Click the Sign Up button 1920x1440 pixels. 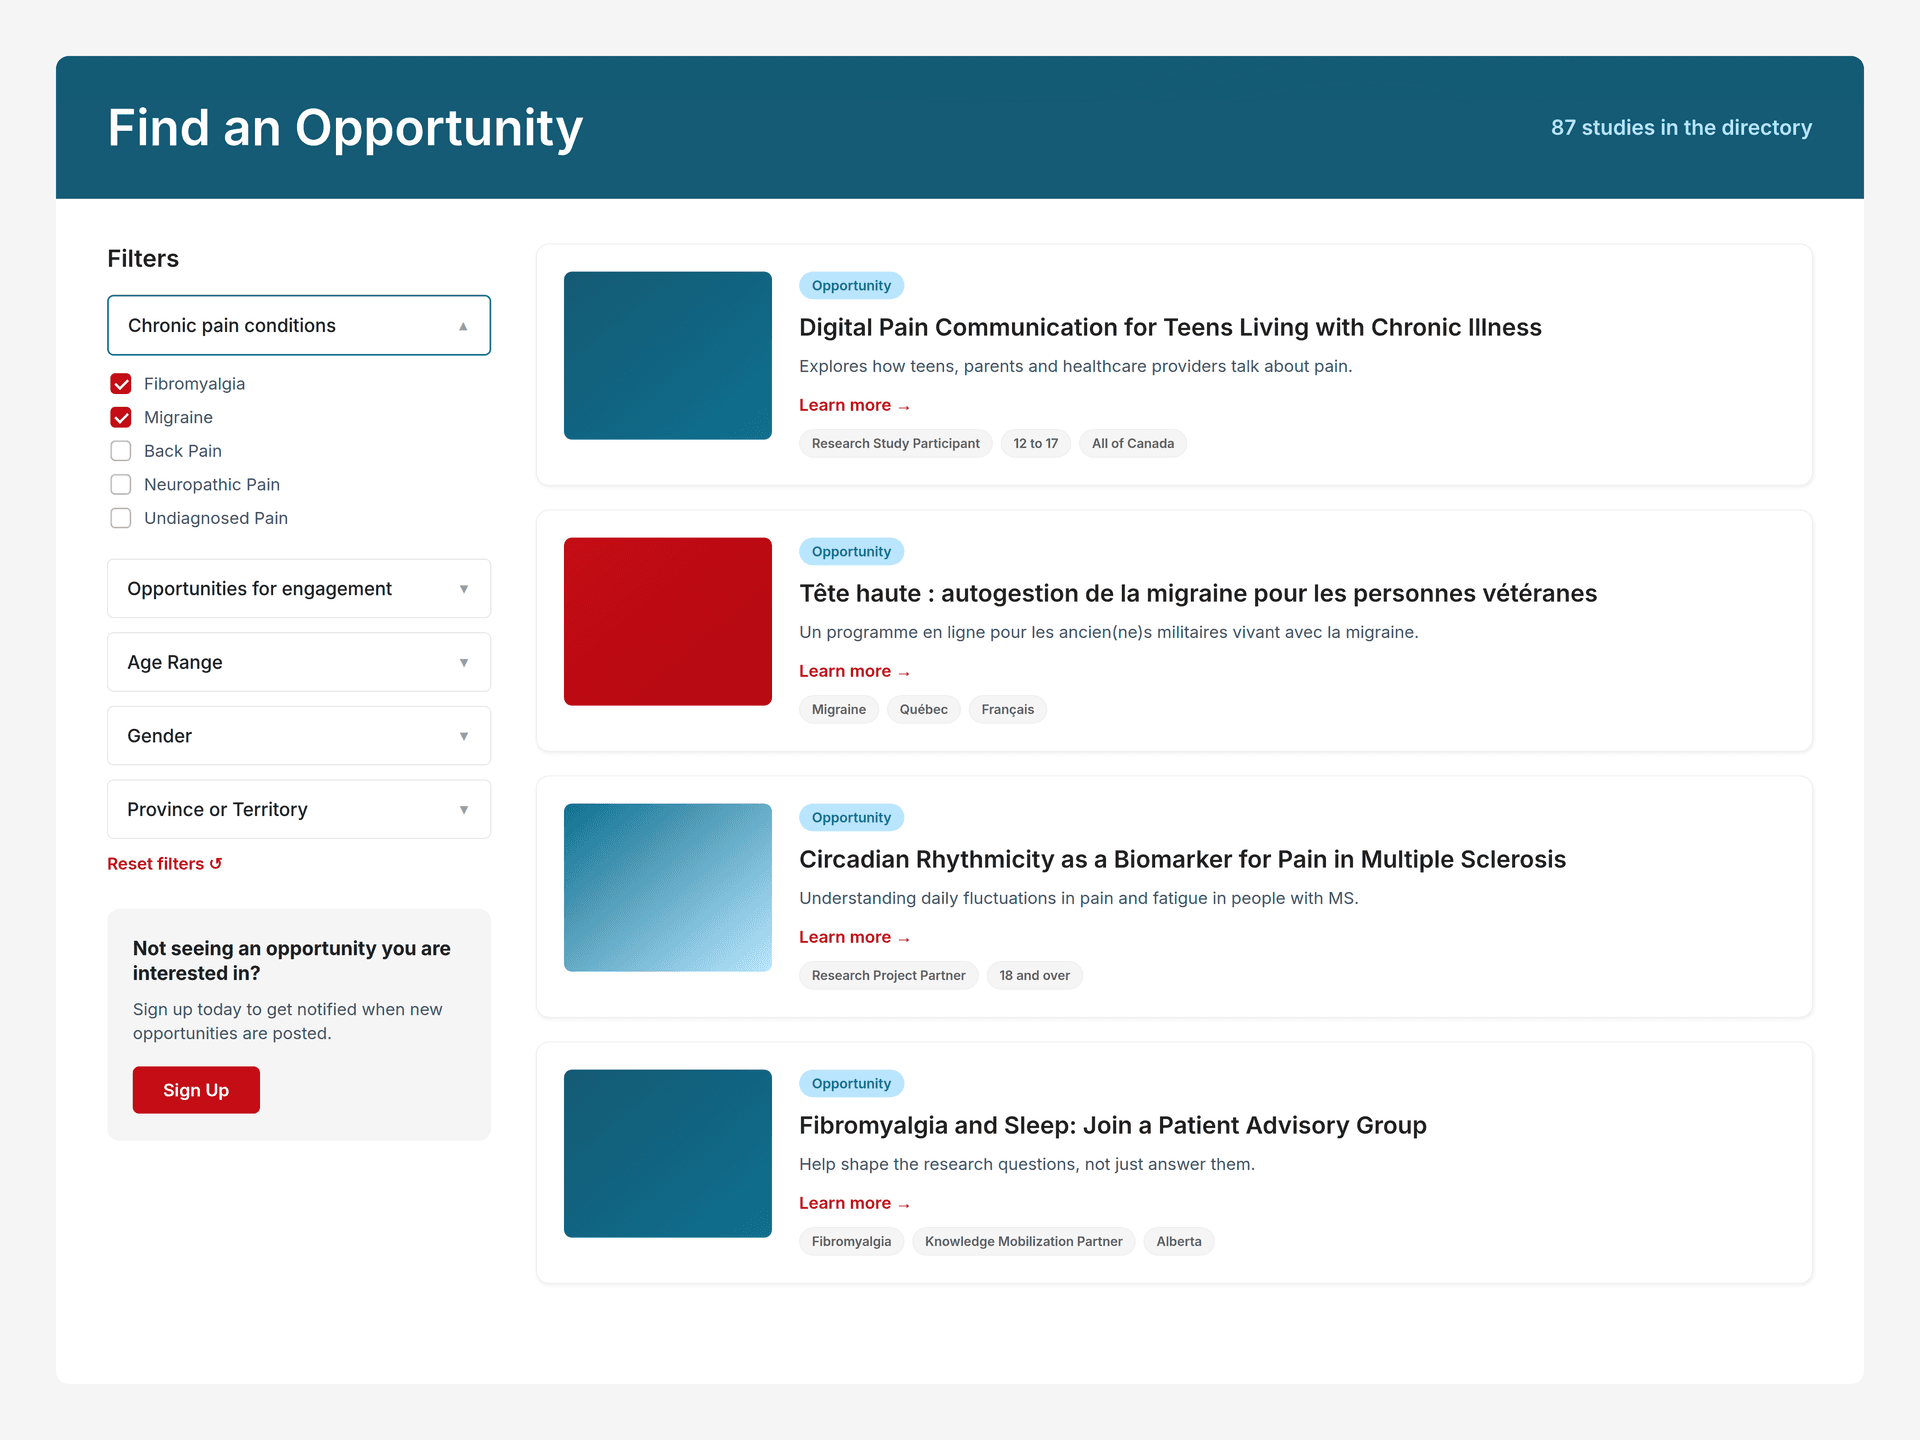196,1090
